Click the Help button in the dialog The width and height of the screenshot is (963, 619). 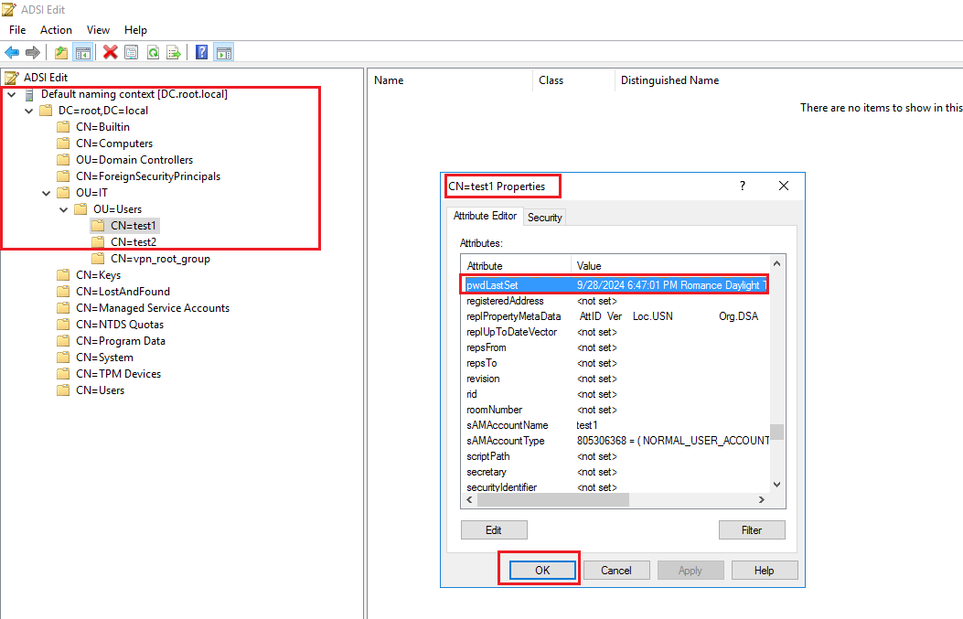click(765, 570)
